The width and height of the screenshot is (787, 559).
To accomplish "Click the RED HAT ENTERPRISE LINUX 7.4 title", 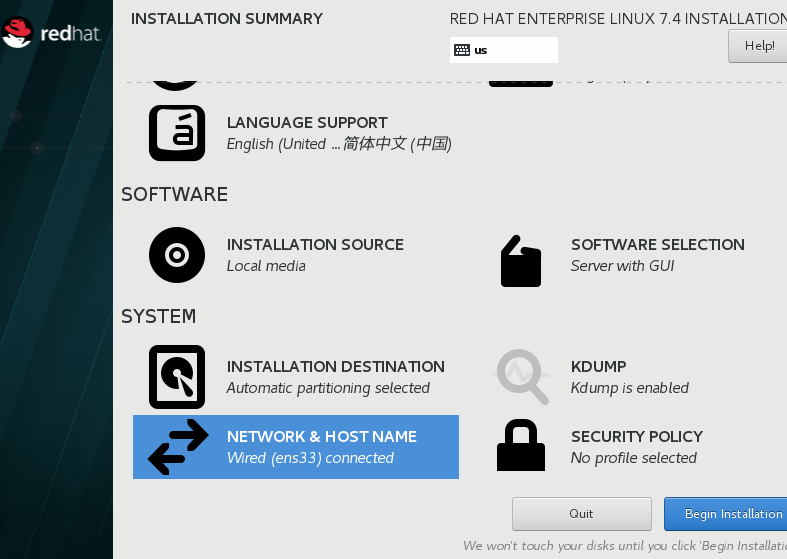I will (618, 19).
